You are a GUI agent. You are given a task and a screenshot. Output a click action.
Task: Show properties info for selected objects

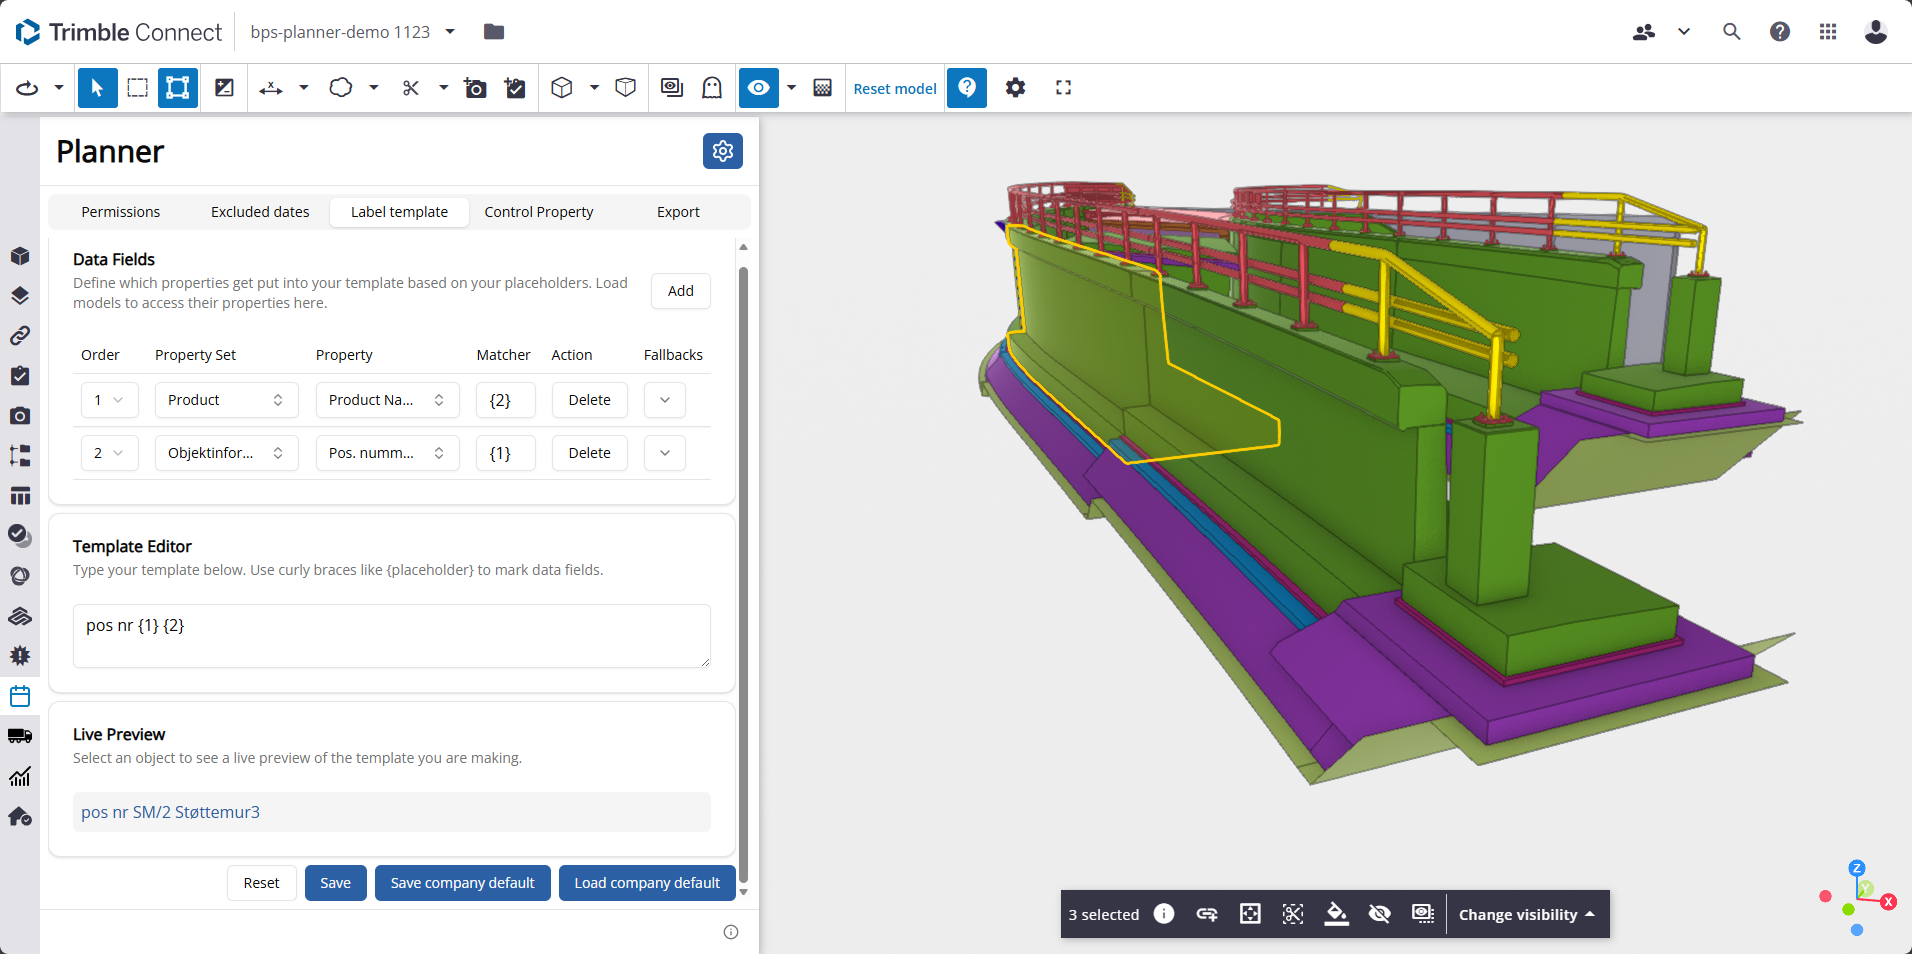coord(1164,914)
